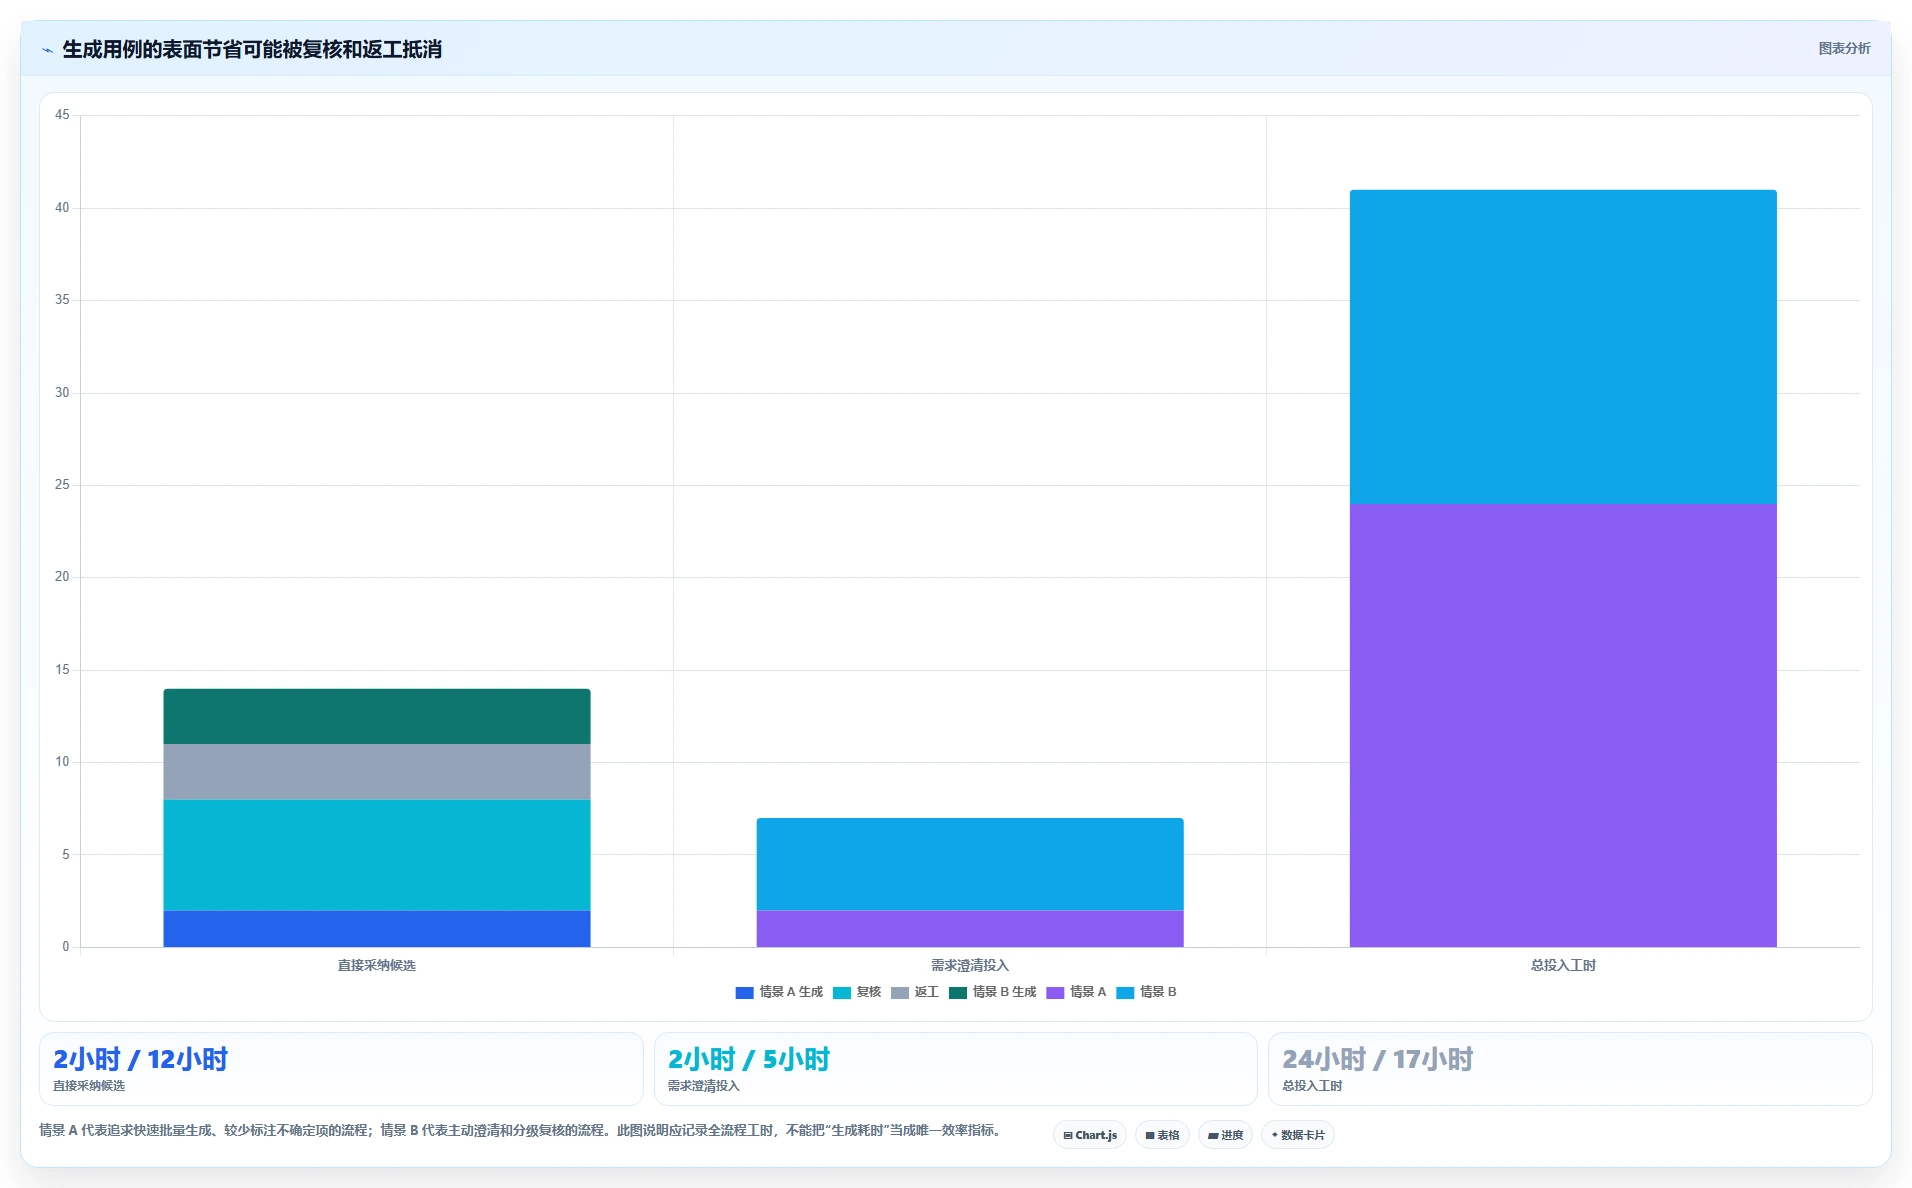Image resolution: width=1912 pixels, height=1188 pixels.
Task: Click the 2小时 / 5小时 data card value
Action: (x=749, y=1059)
